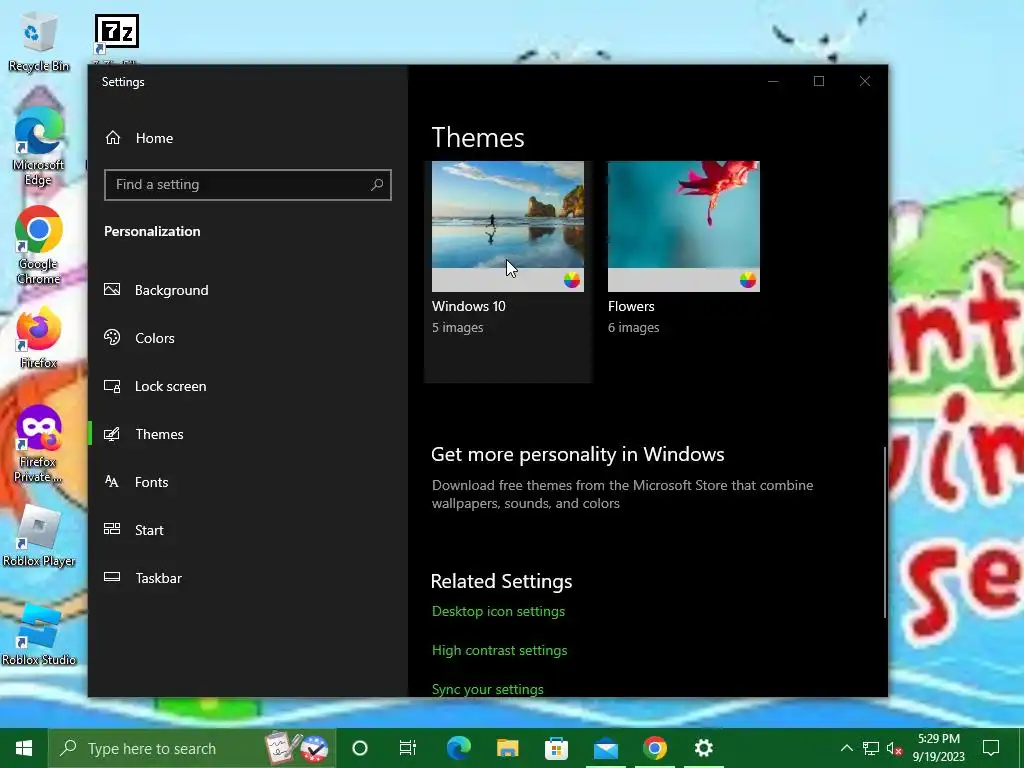Click the color wheel on Windows 10 theme

click(571, 280)
